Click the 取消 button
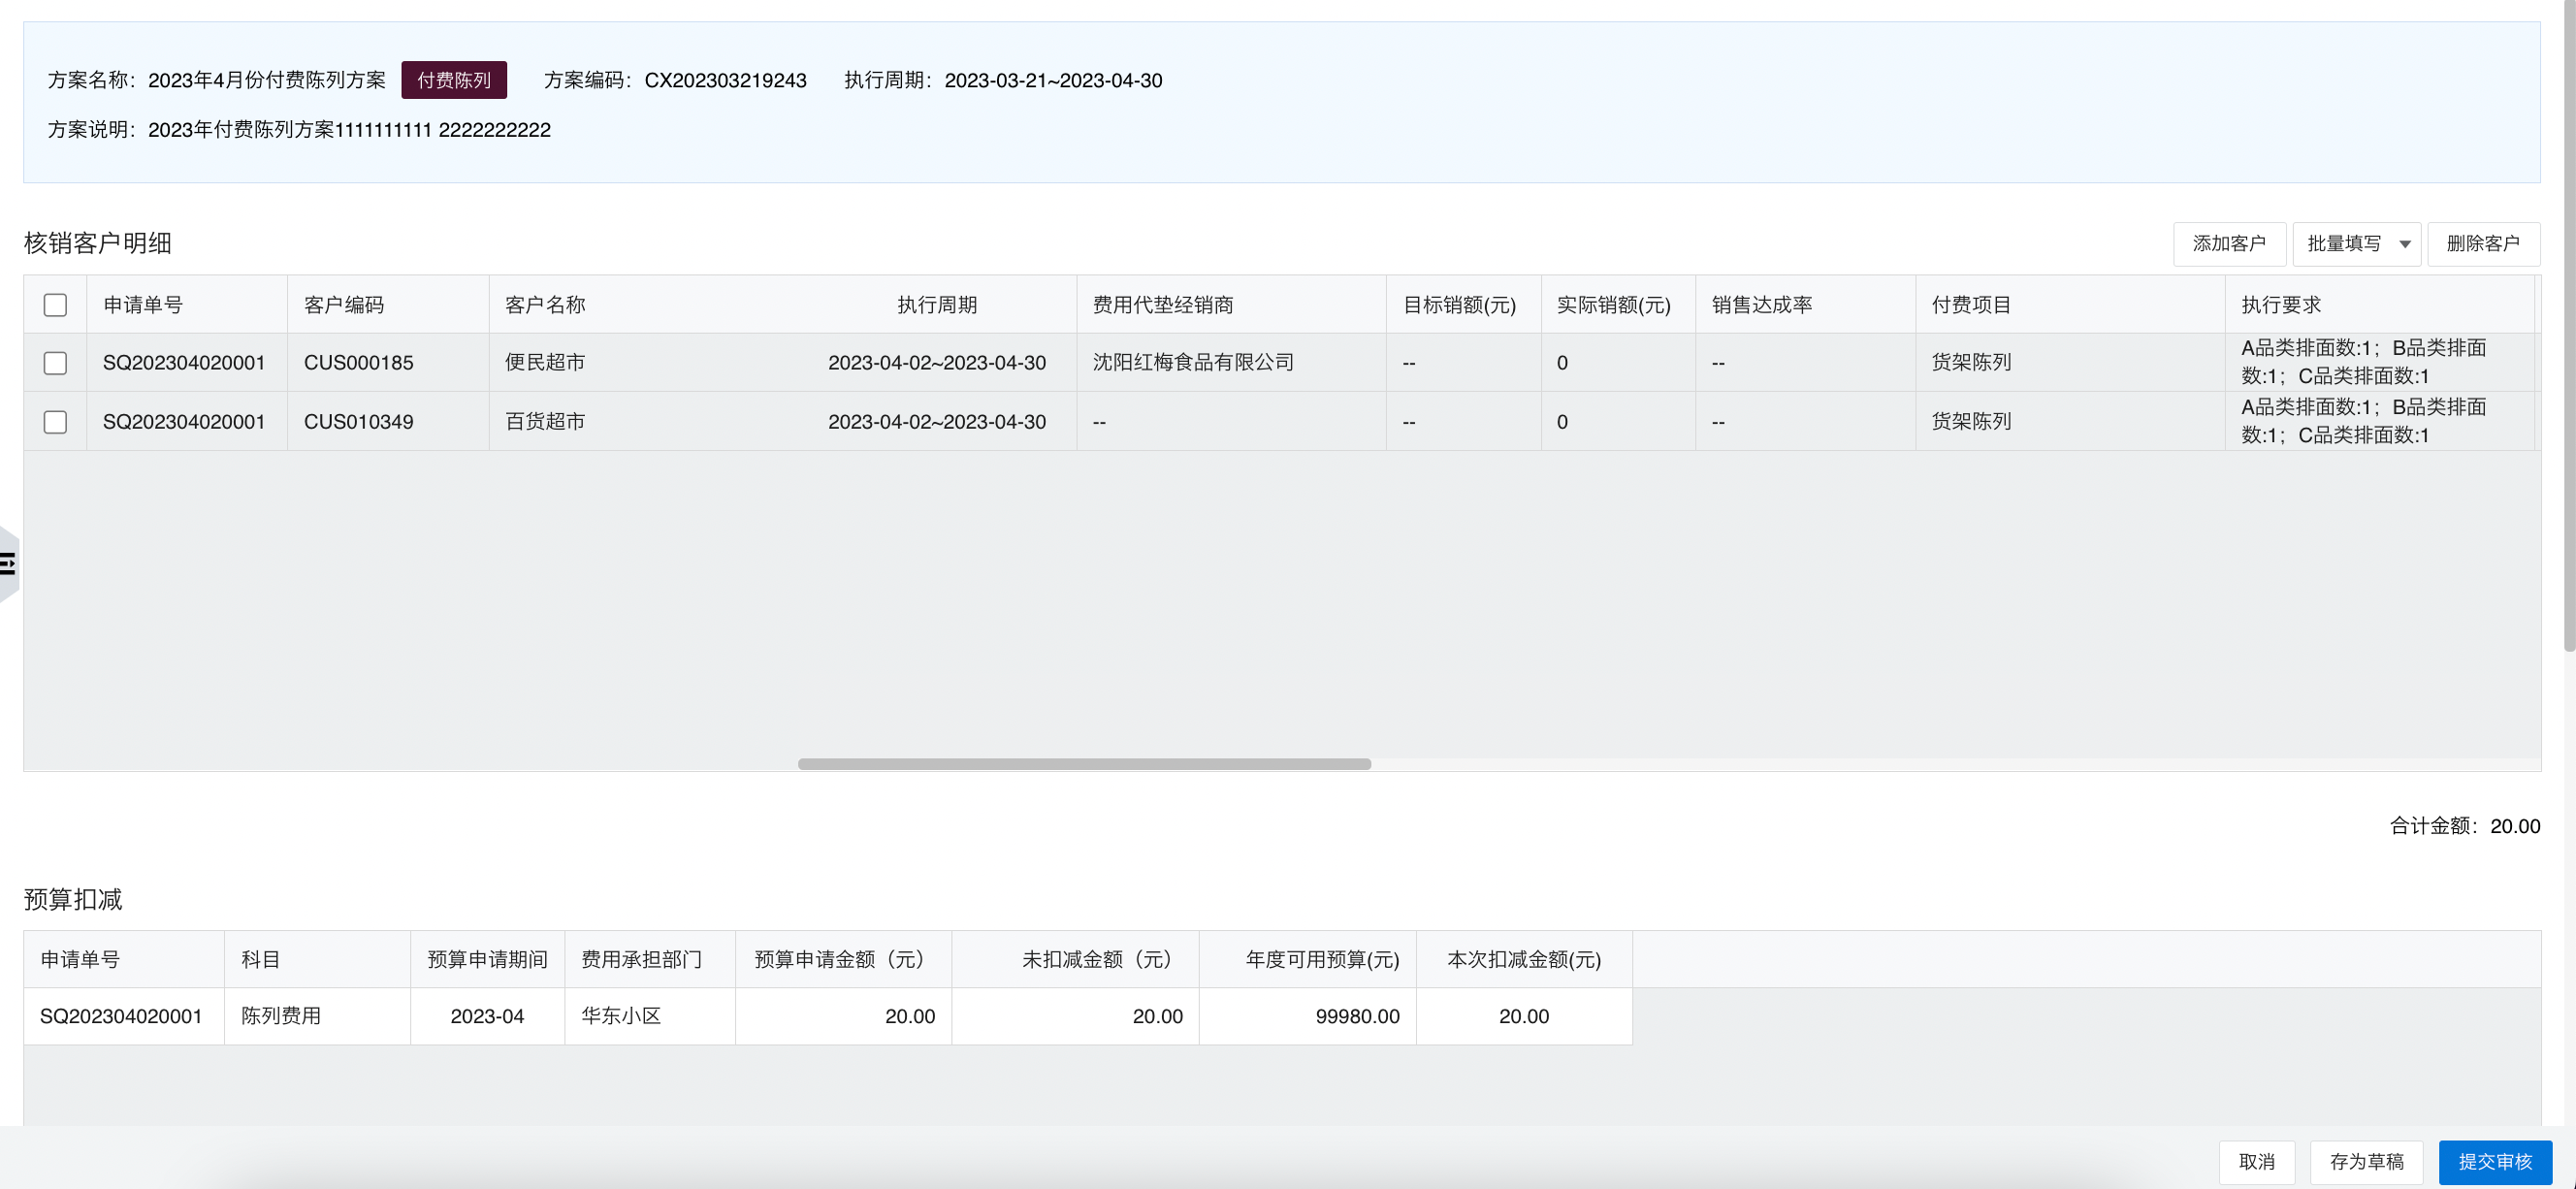 pos(2256,1162)
